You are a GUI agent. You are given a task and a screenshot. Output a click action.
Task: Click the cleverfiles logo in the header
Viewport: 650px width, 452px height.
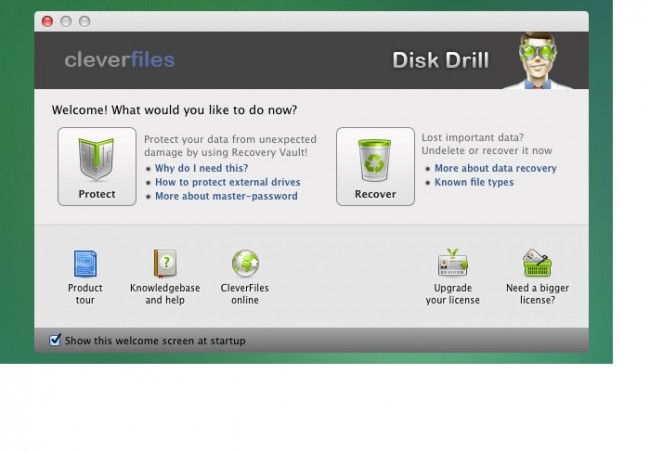click(120, 60)
